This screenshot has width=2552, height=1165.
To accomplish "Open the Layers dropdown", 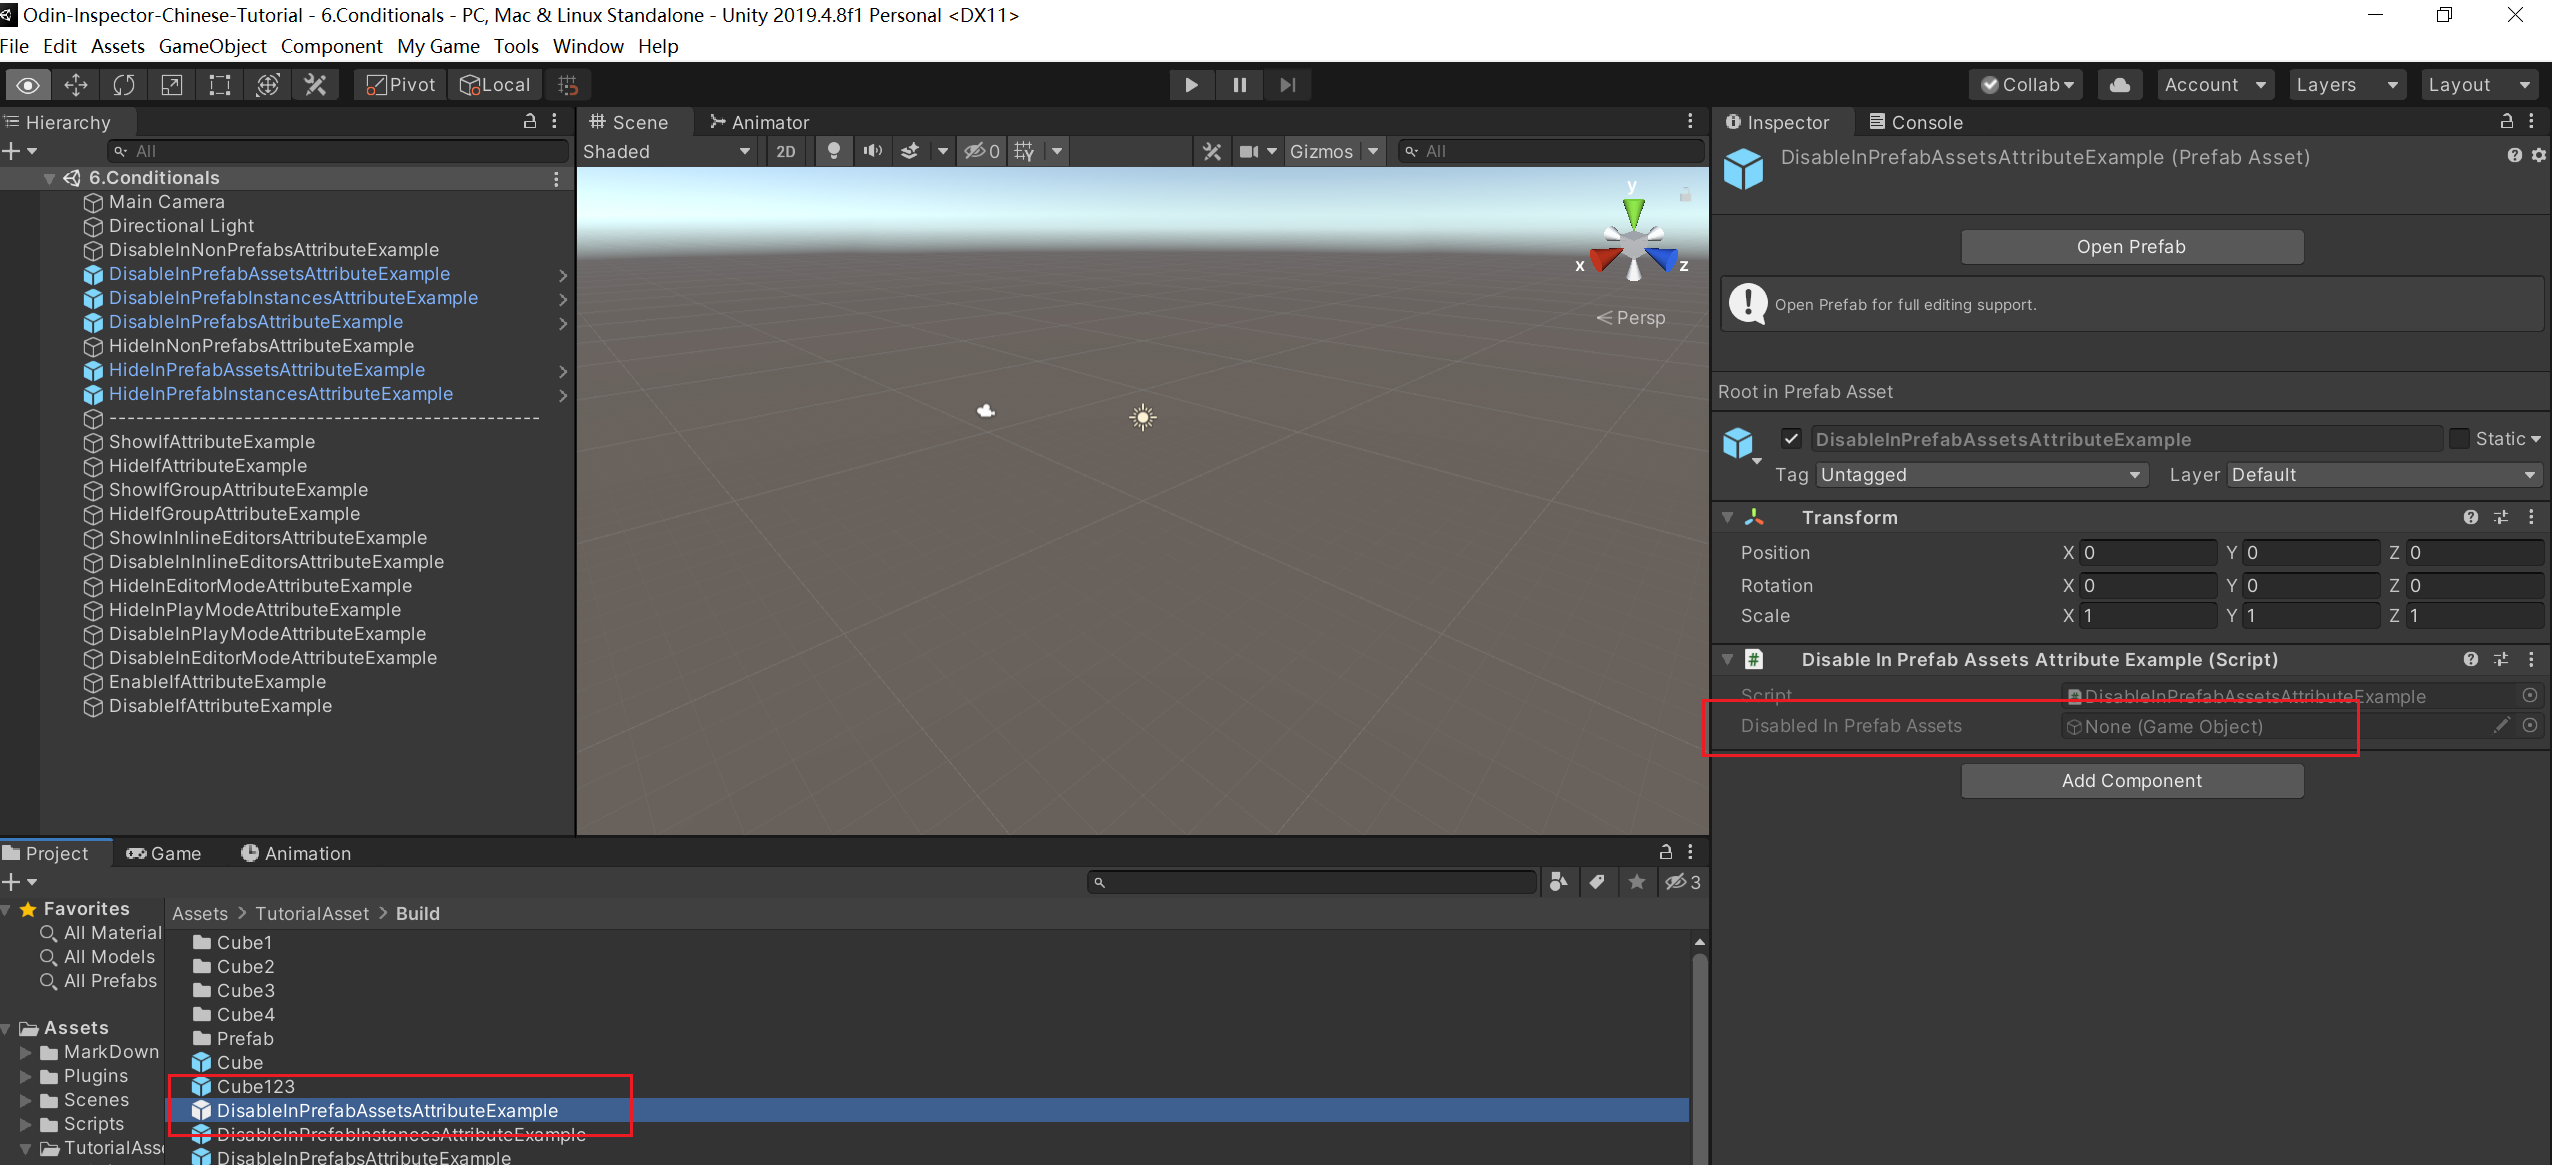I will pyautogui.click(x=2346, y=85).
